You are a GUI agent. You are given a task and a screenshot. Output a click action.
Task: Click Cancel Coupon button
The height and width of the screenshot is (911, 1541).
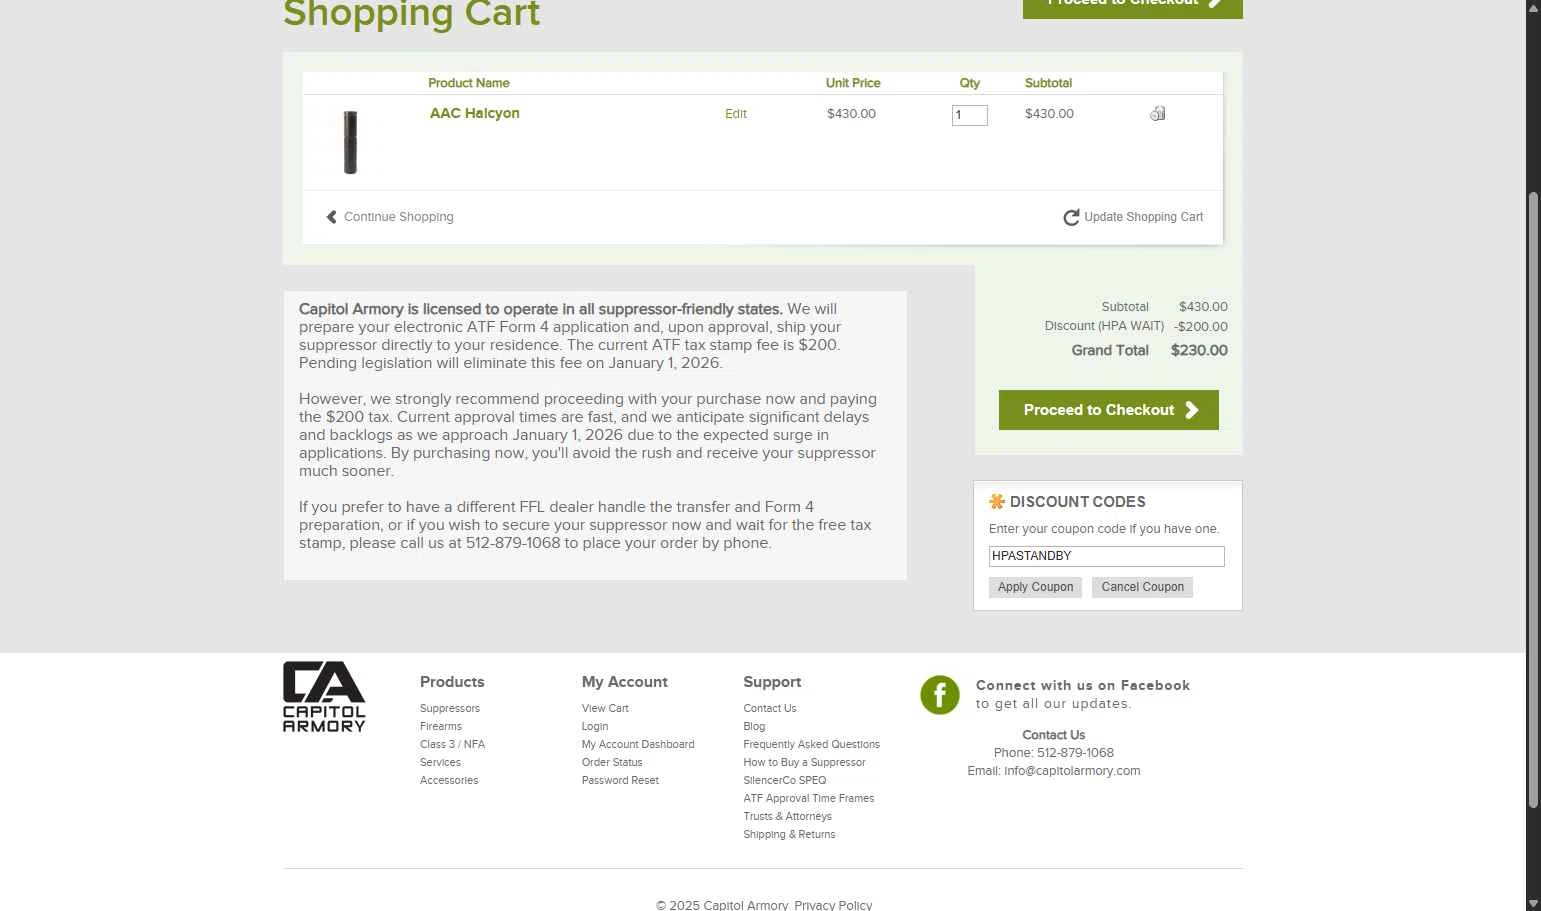pos(1143,587)
